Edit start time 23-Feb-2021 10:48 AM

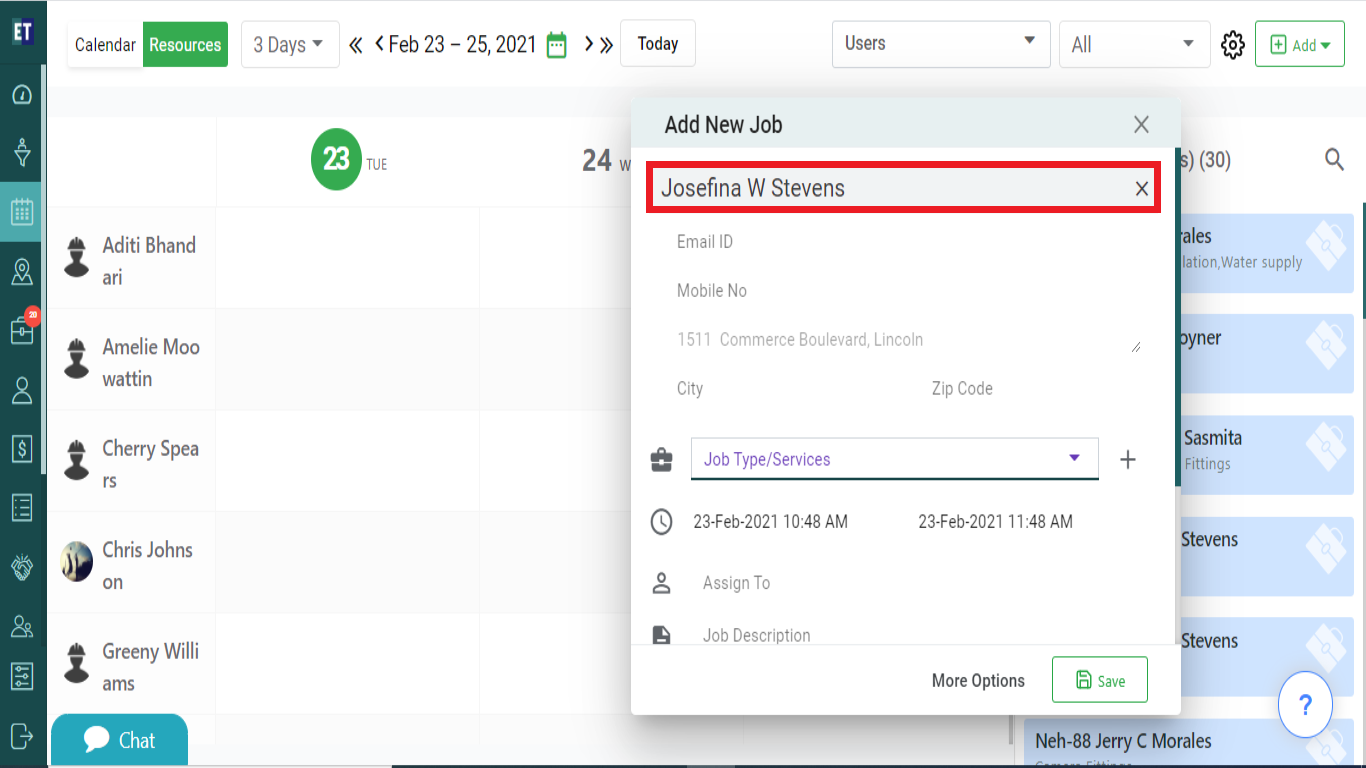[x=771, y=521]
